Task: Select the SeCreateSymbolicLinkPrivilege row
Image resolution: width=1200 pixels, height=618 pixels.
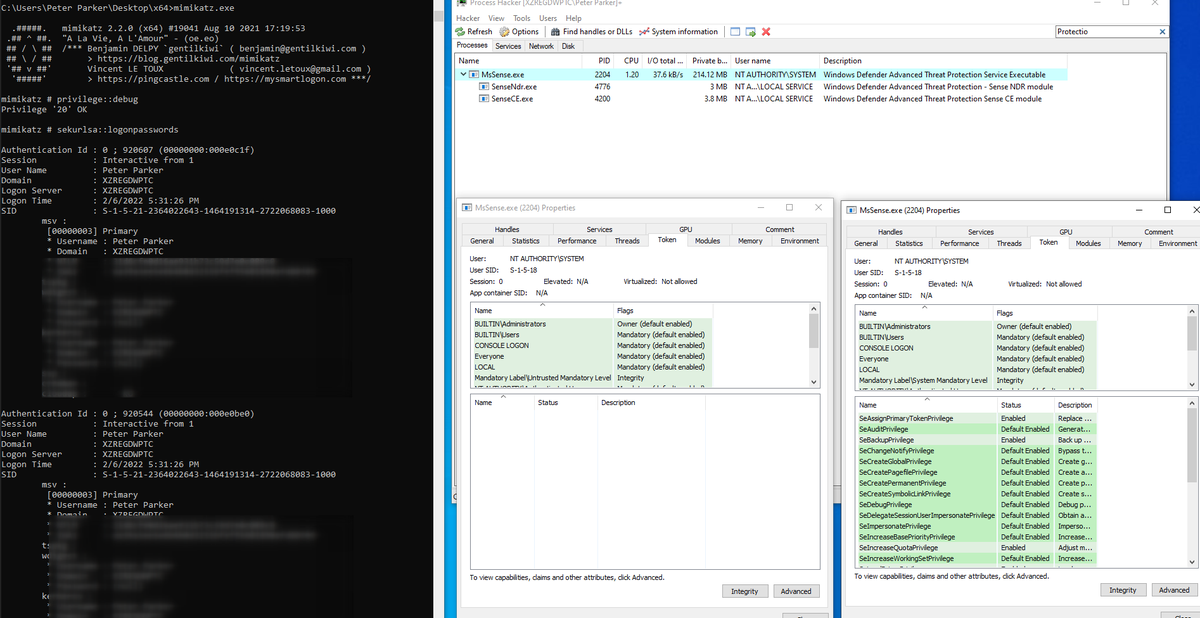Action: click(x=977, y=493)
